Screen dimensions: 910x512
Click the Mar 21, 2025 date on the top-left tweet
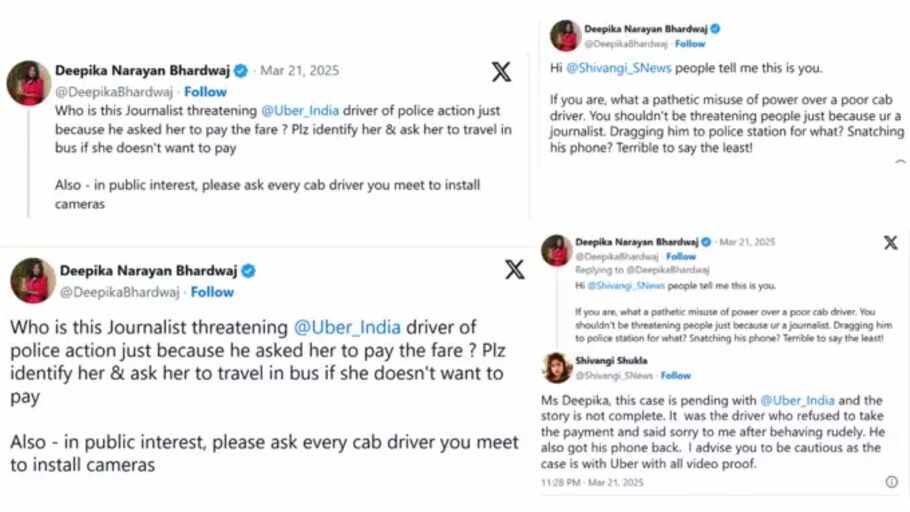pos(300,71)
